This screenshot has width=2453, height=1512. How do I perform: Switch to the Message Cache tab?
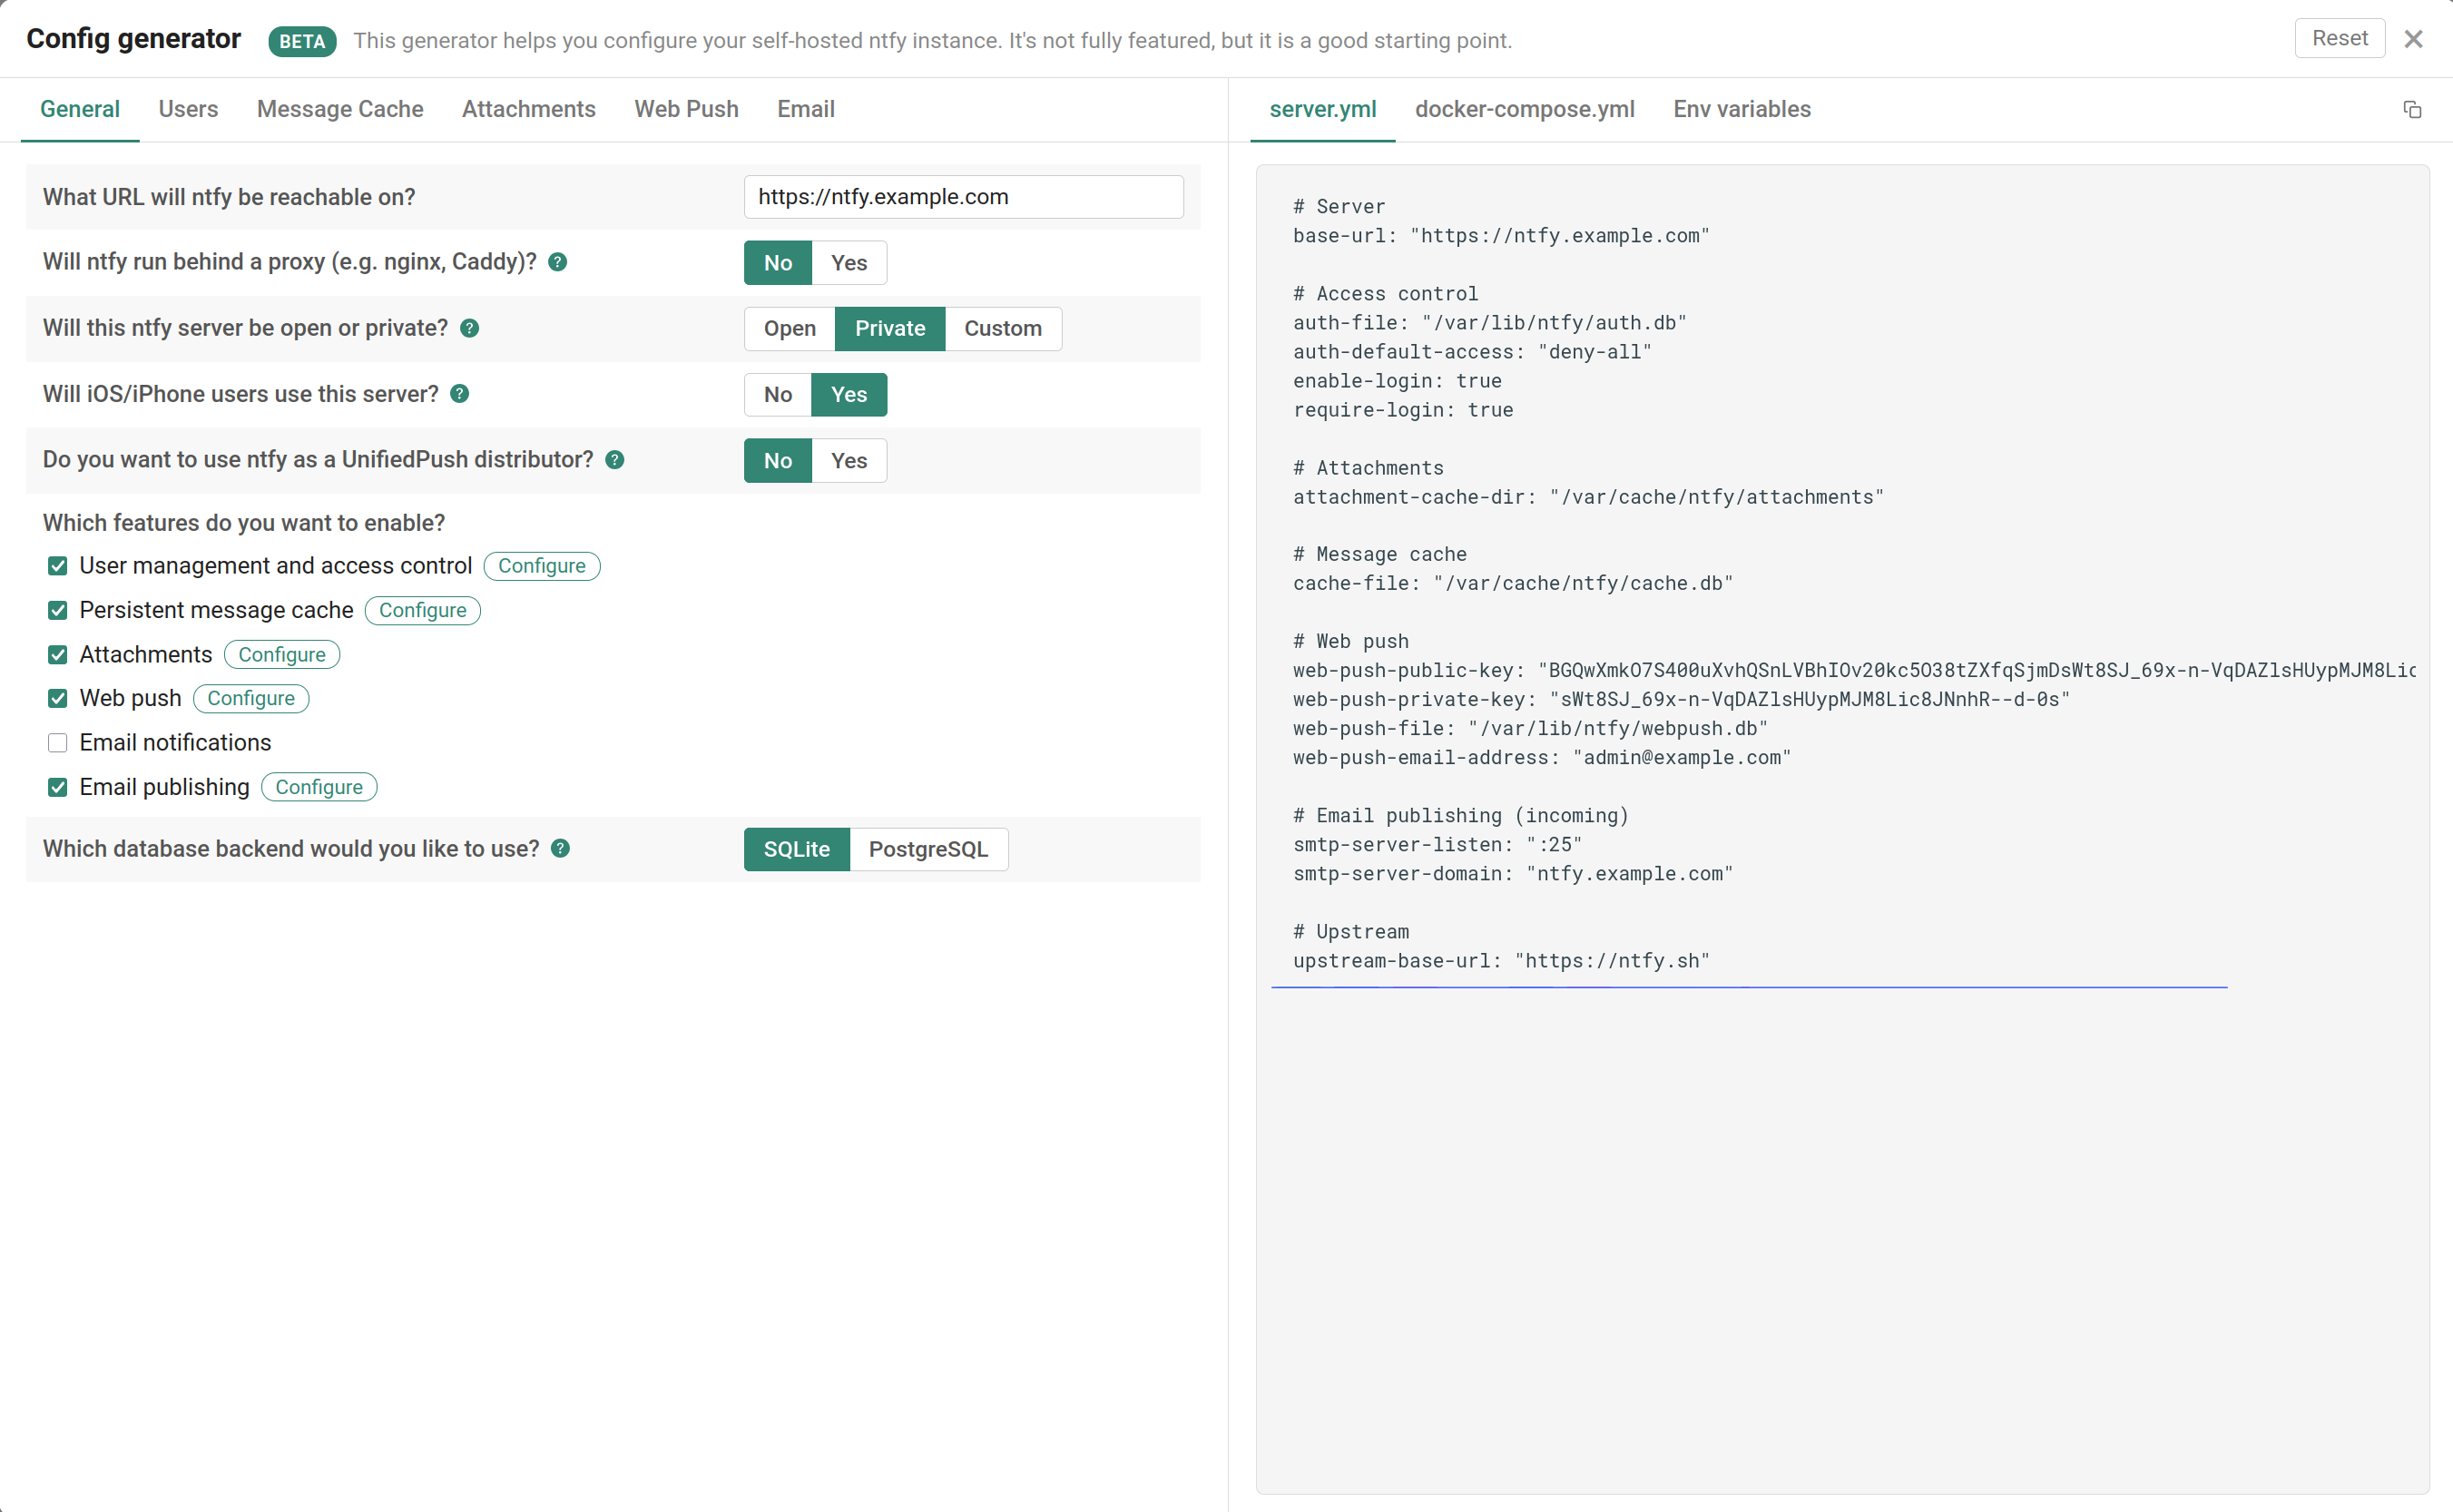(x=340, y=109)
